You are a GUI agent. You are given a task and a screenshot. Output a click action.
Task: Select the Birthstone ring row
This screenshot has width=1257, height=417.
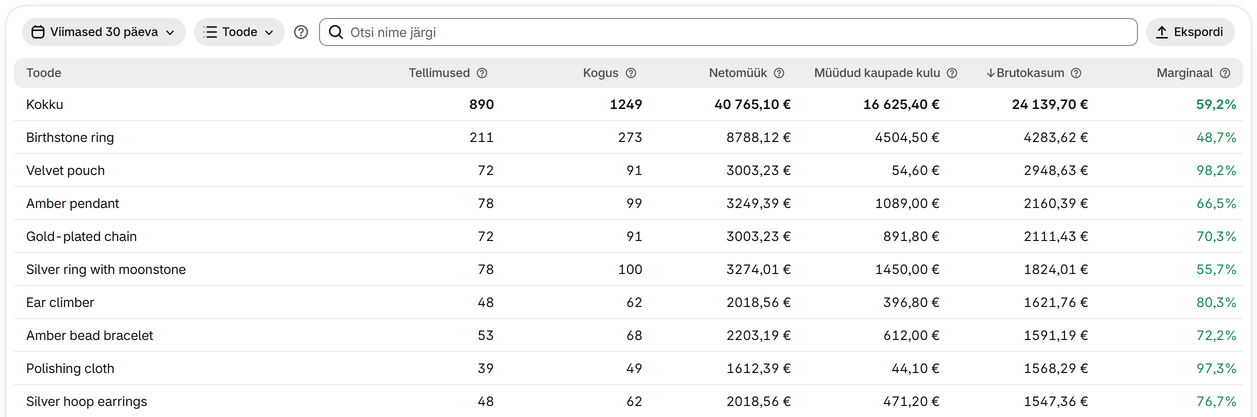pos(628,137)
